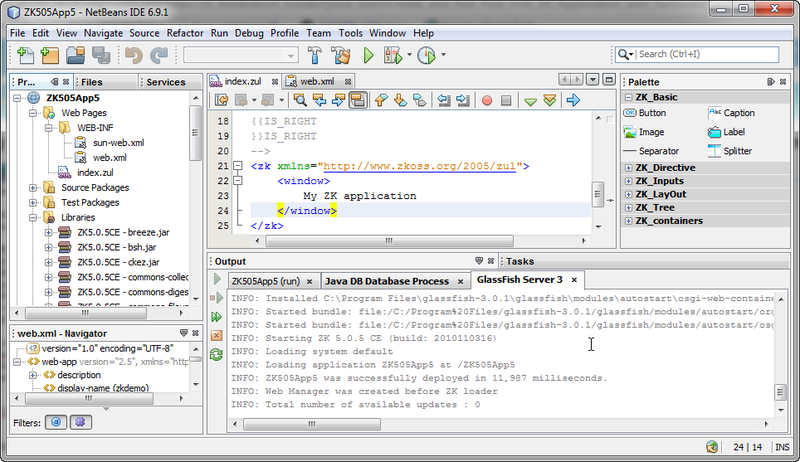Close the GlassFish Server 3 output tab

pos(574,279)
